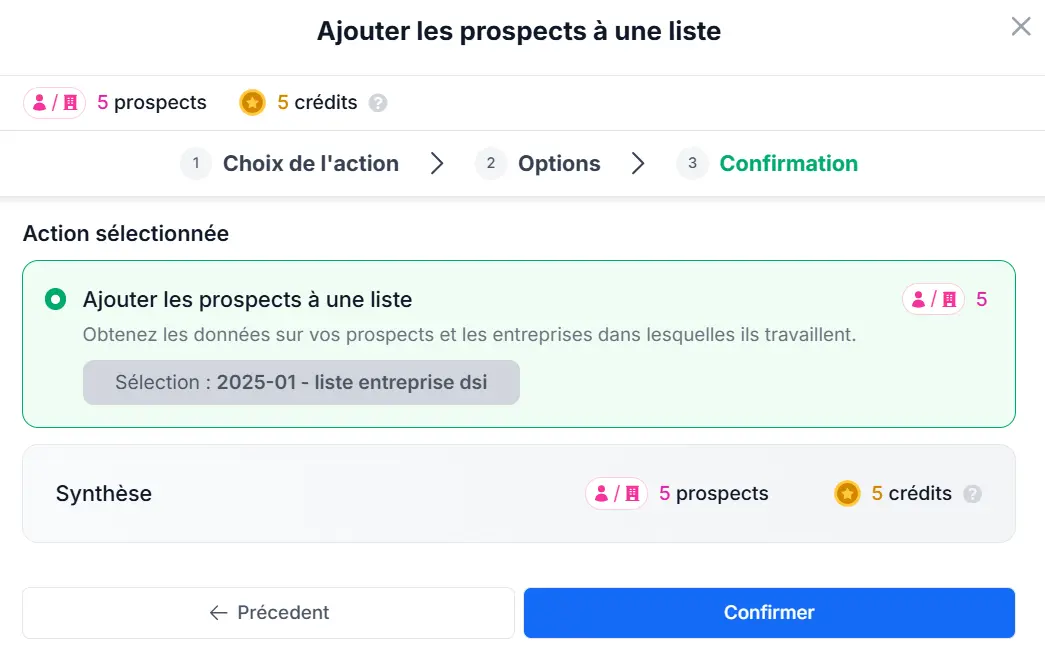Viewport: 1045px width, 670px height.
Task: Click the step 2 numbered circle
Action: pos(490,163)
